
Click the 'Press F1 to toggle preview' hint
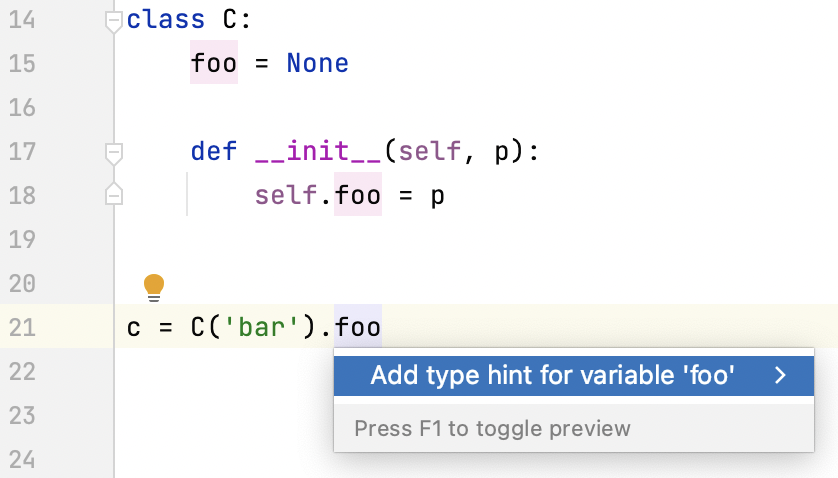[492, 429]
